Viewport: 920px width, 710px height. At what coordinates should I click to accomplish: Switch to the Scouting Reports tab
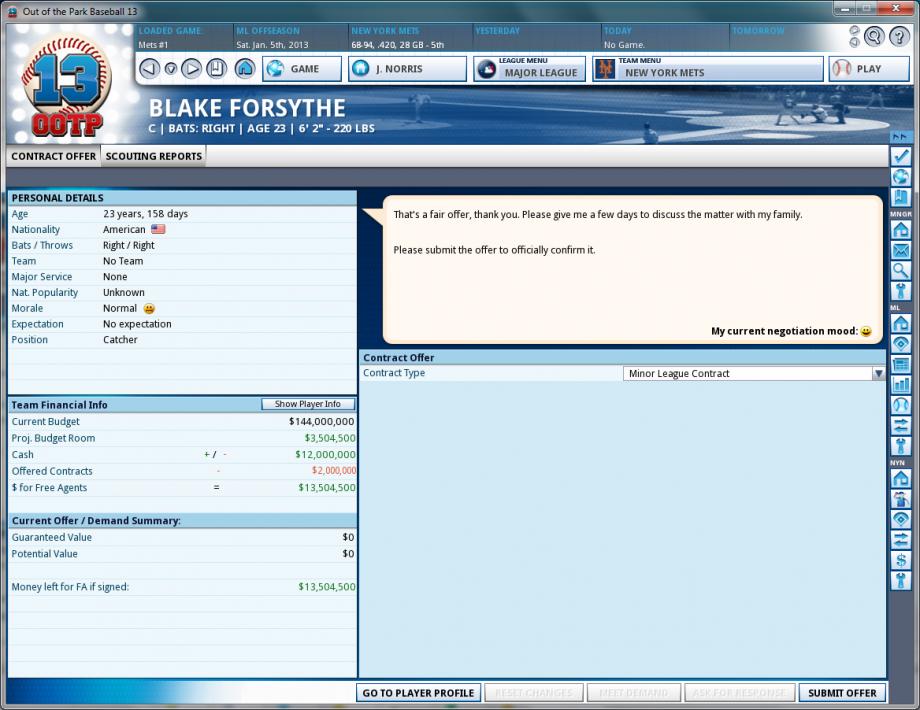[154, 156]
